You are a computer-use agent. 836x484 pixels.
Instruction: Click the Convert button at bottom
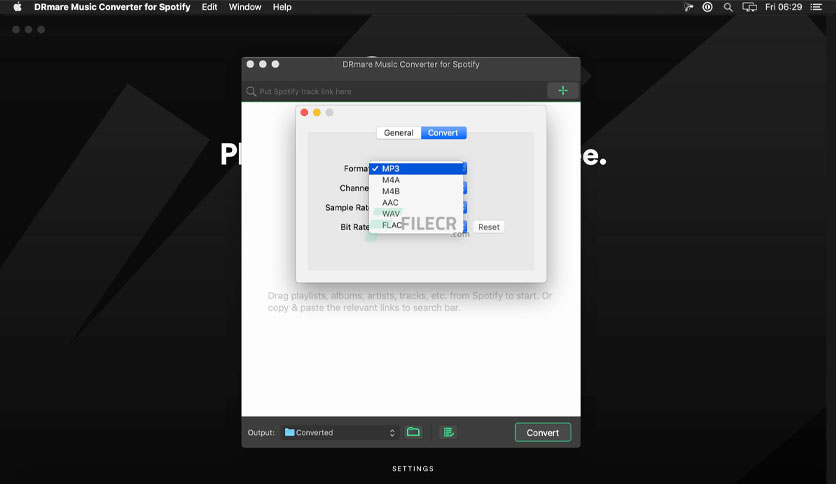click(543, 432)
